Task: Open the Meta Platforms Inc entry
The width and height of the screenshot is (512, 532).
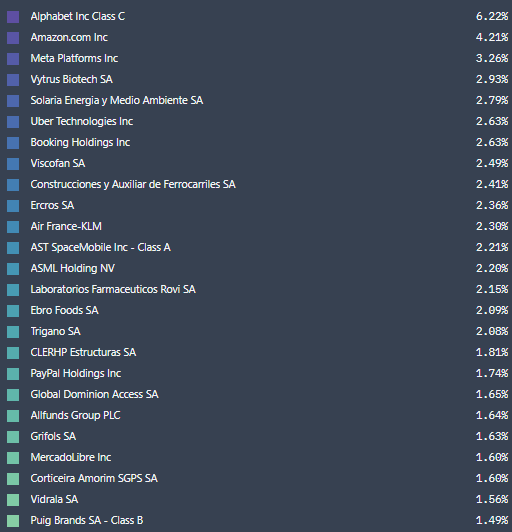Action: [74, 58]
